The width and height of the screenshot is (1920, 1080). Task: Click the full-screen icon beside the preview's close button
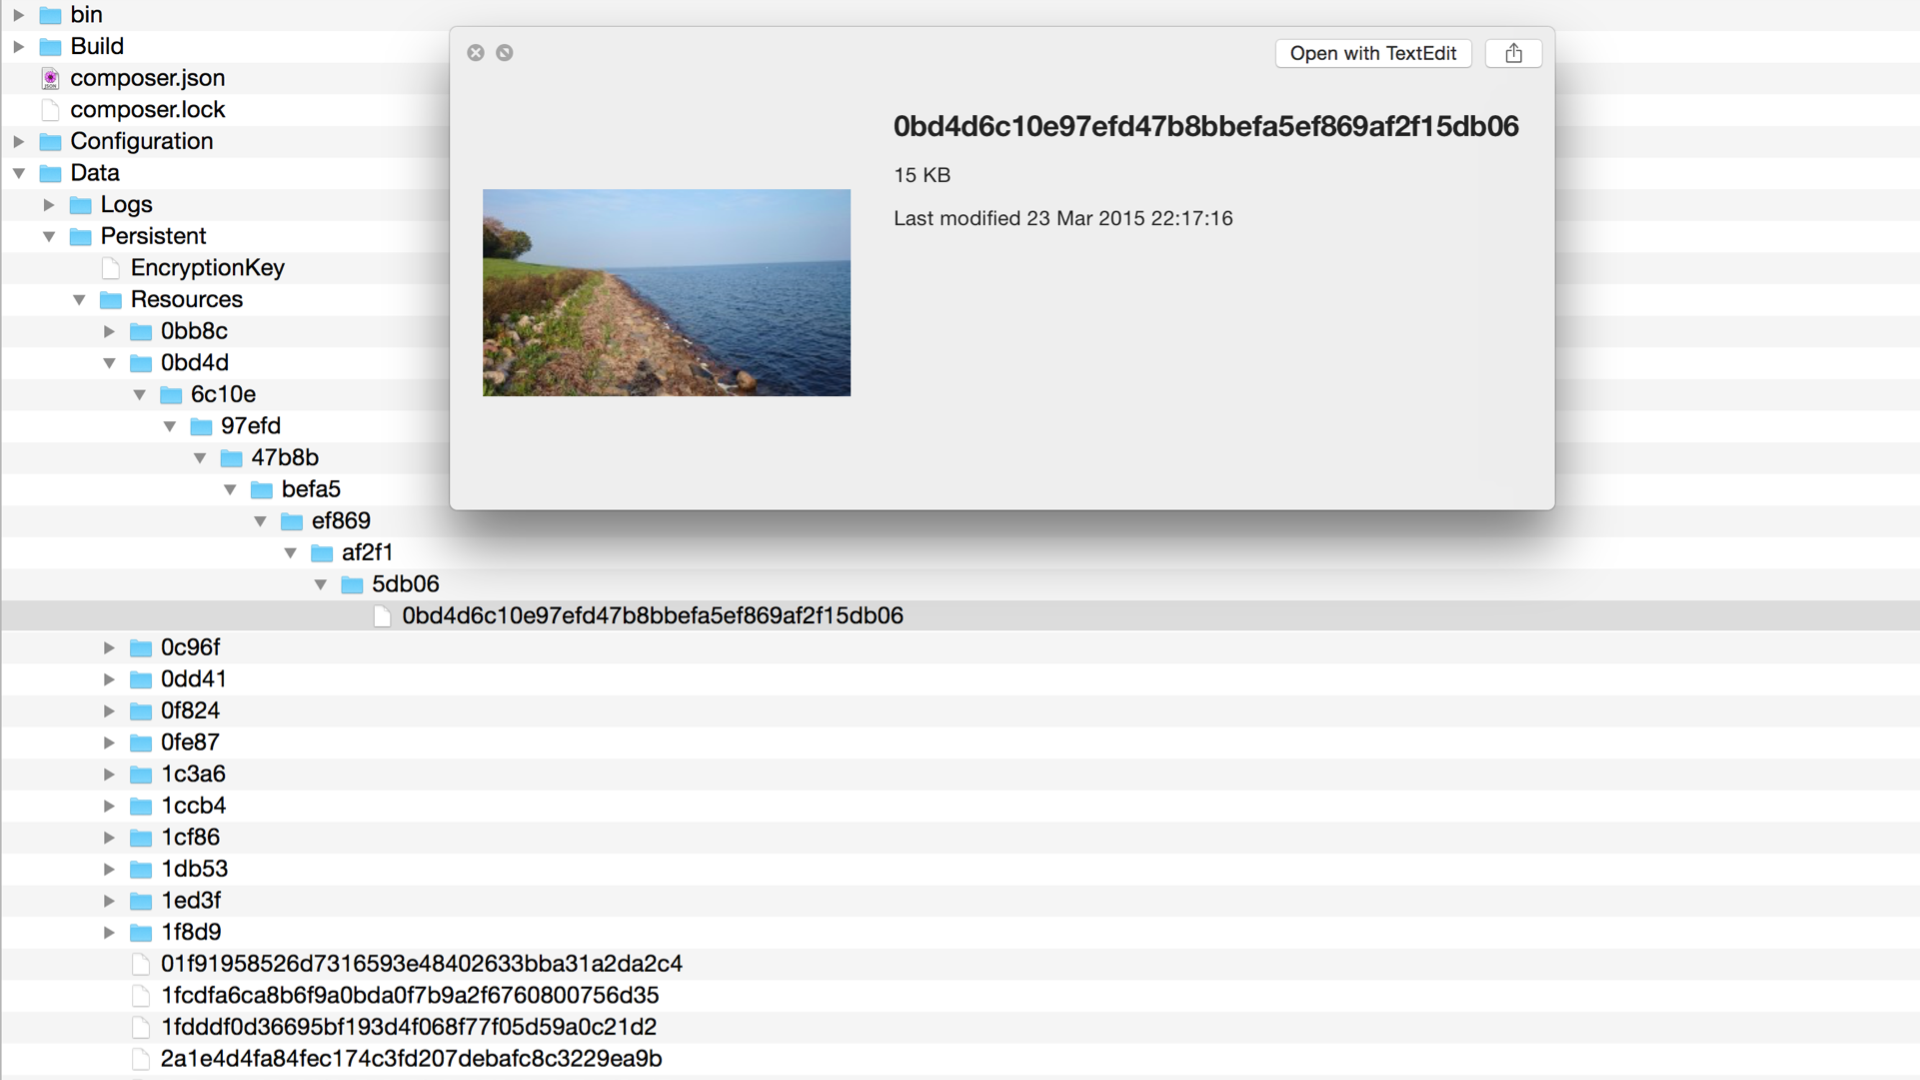(x=505, y=53)
